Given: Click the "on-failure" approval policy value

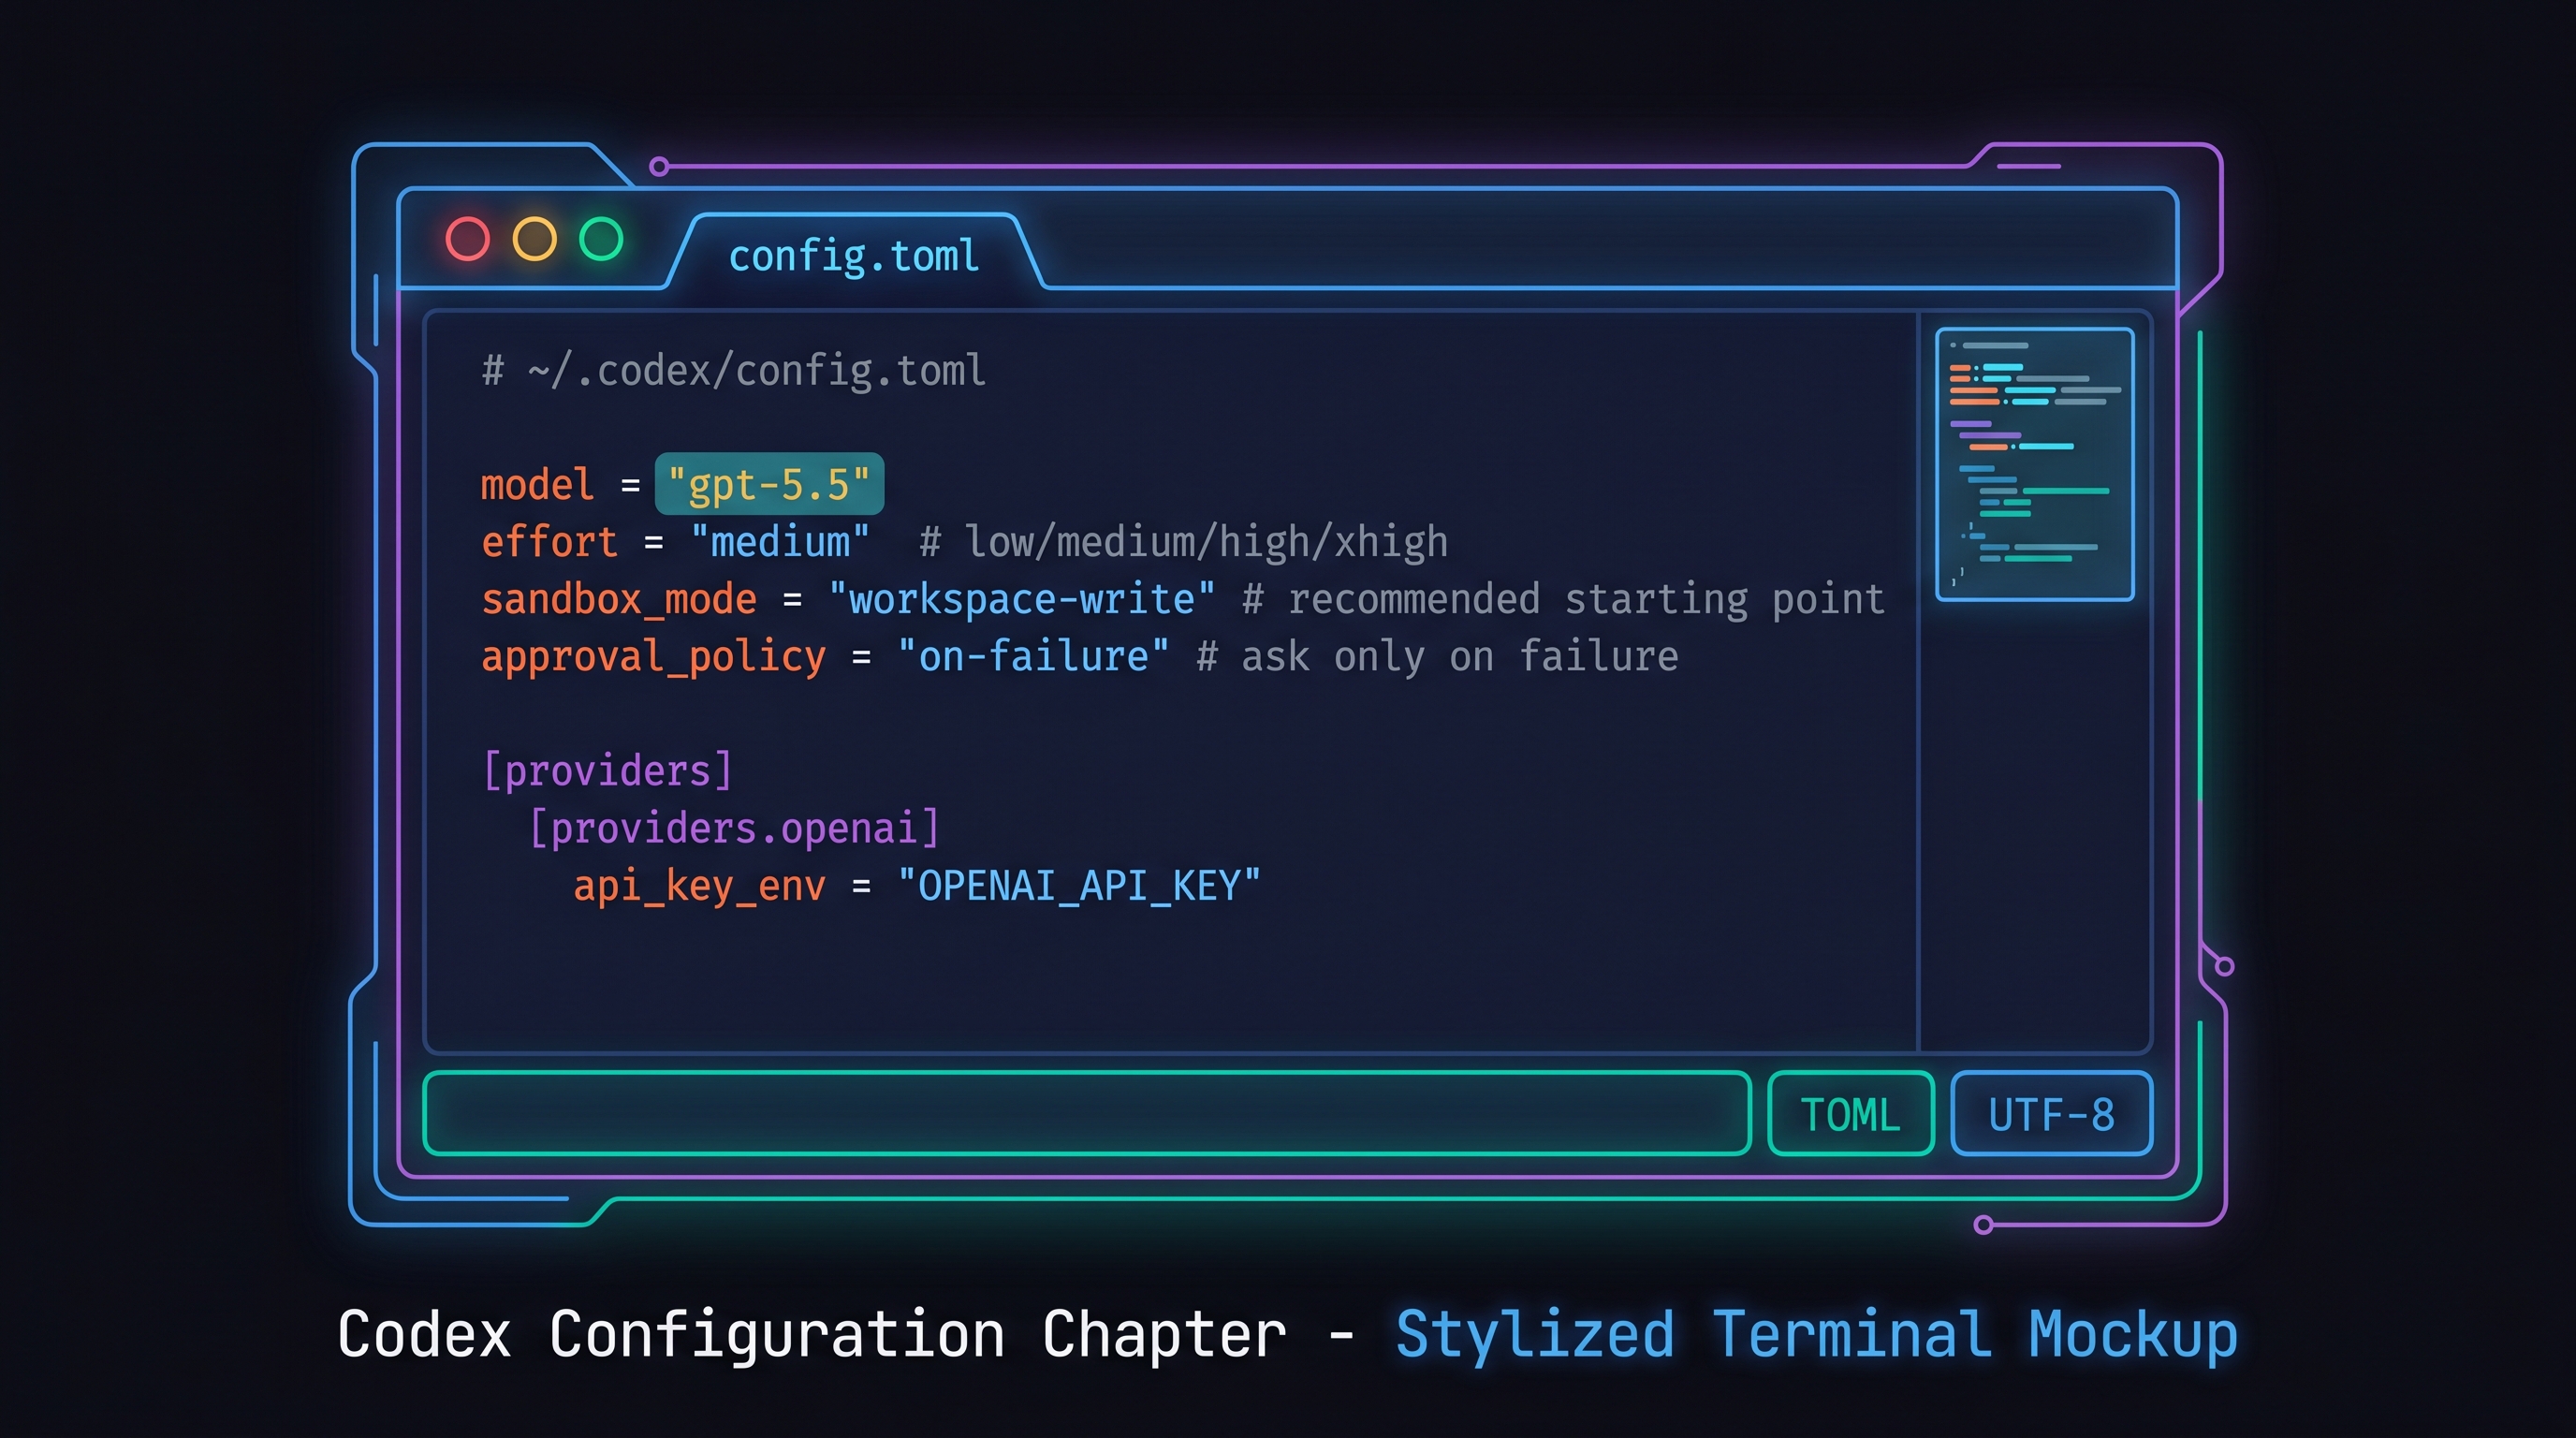Looking at the screenshot, I should [x=1033, y=656].
